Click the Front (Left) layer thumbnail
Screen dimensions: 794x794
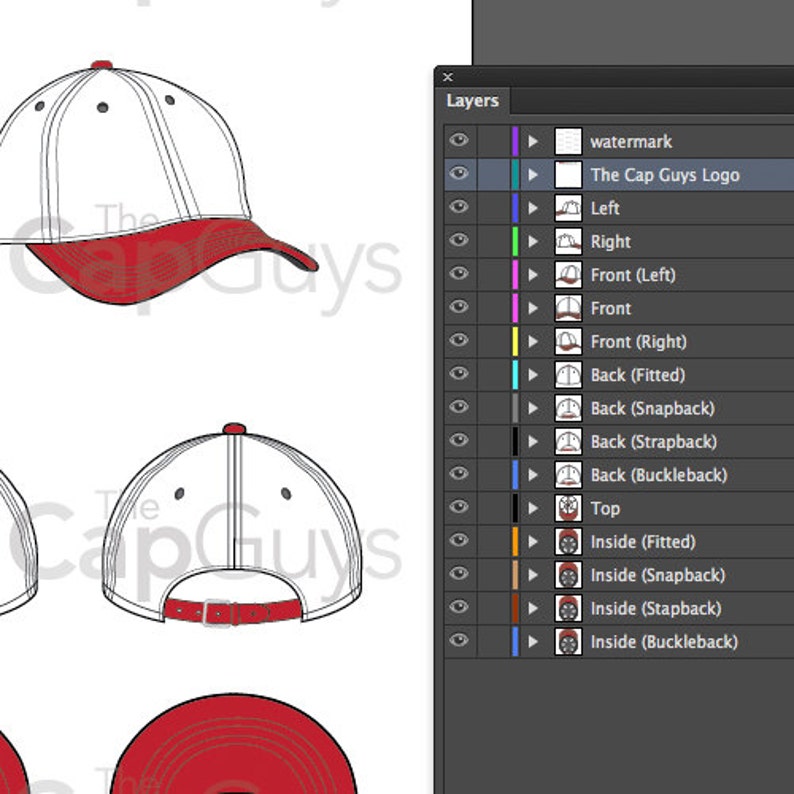(568, 275)
